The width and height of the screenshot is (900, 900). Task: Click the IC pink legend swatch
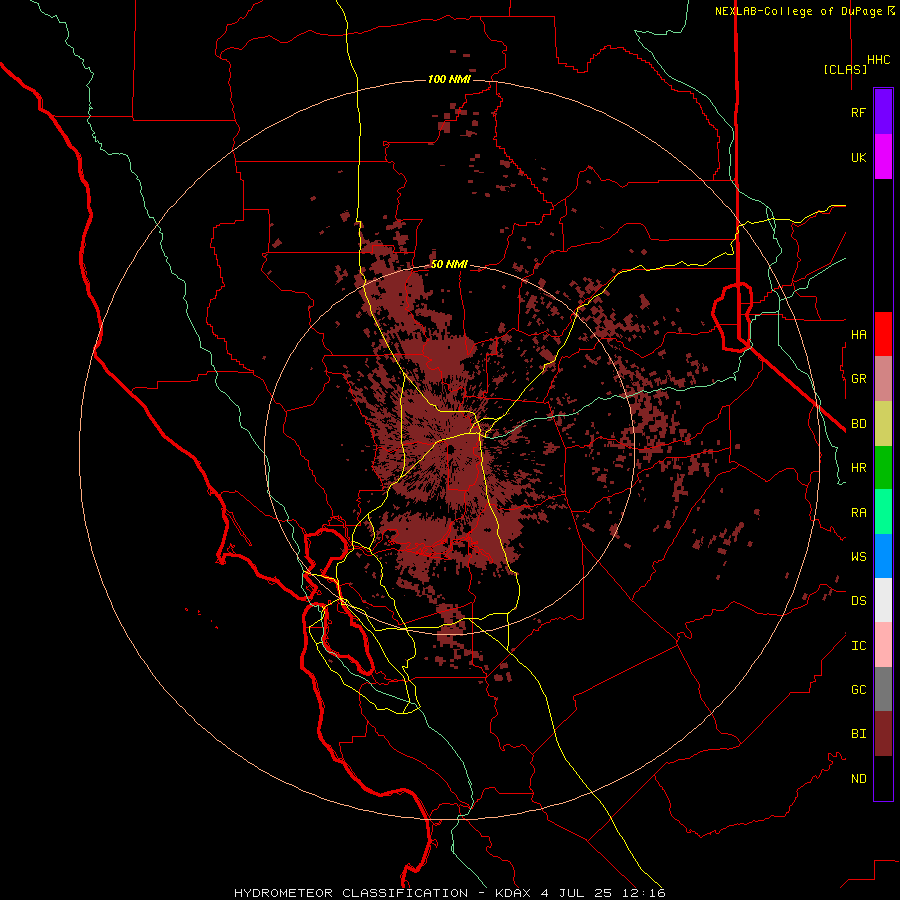pos(883,645)
